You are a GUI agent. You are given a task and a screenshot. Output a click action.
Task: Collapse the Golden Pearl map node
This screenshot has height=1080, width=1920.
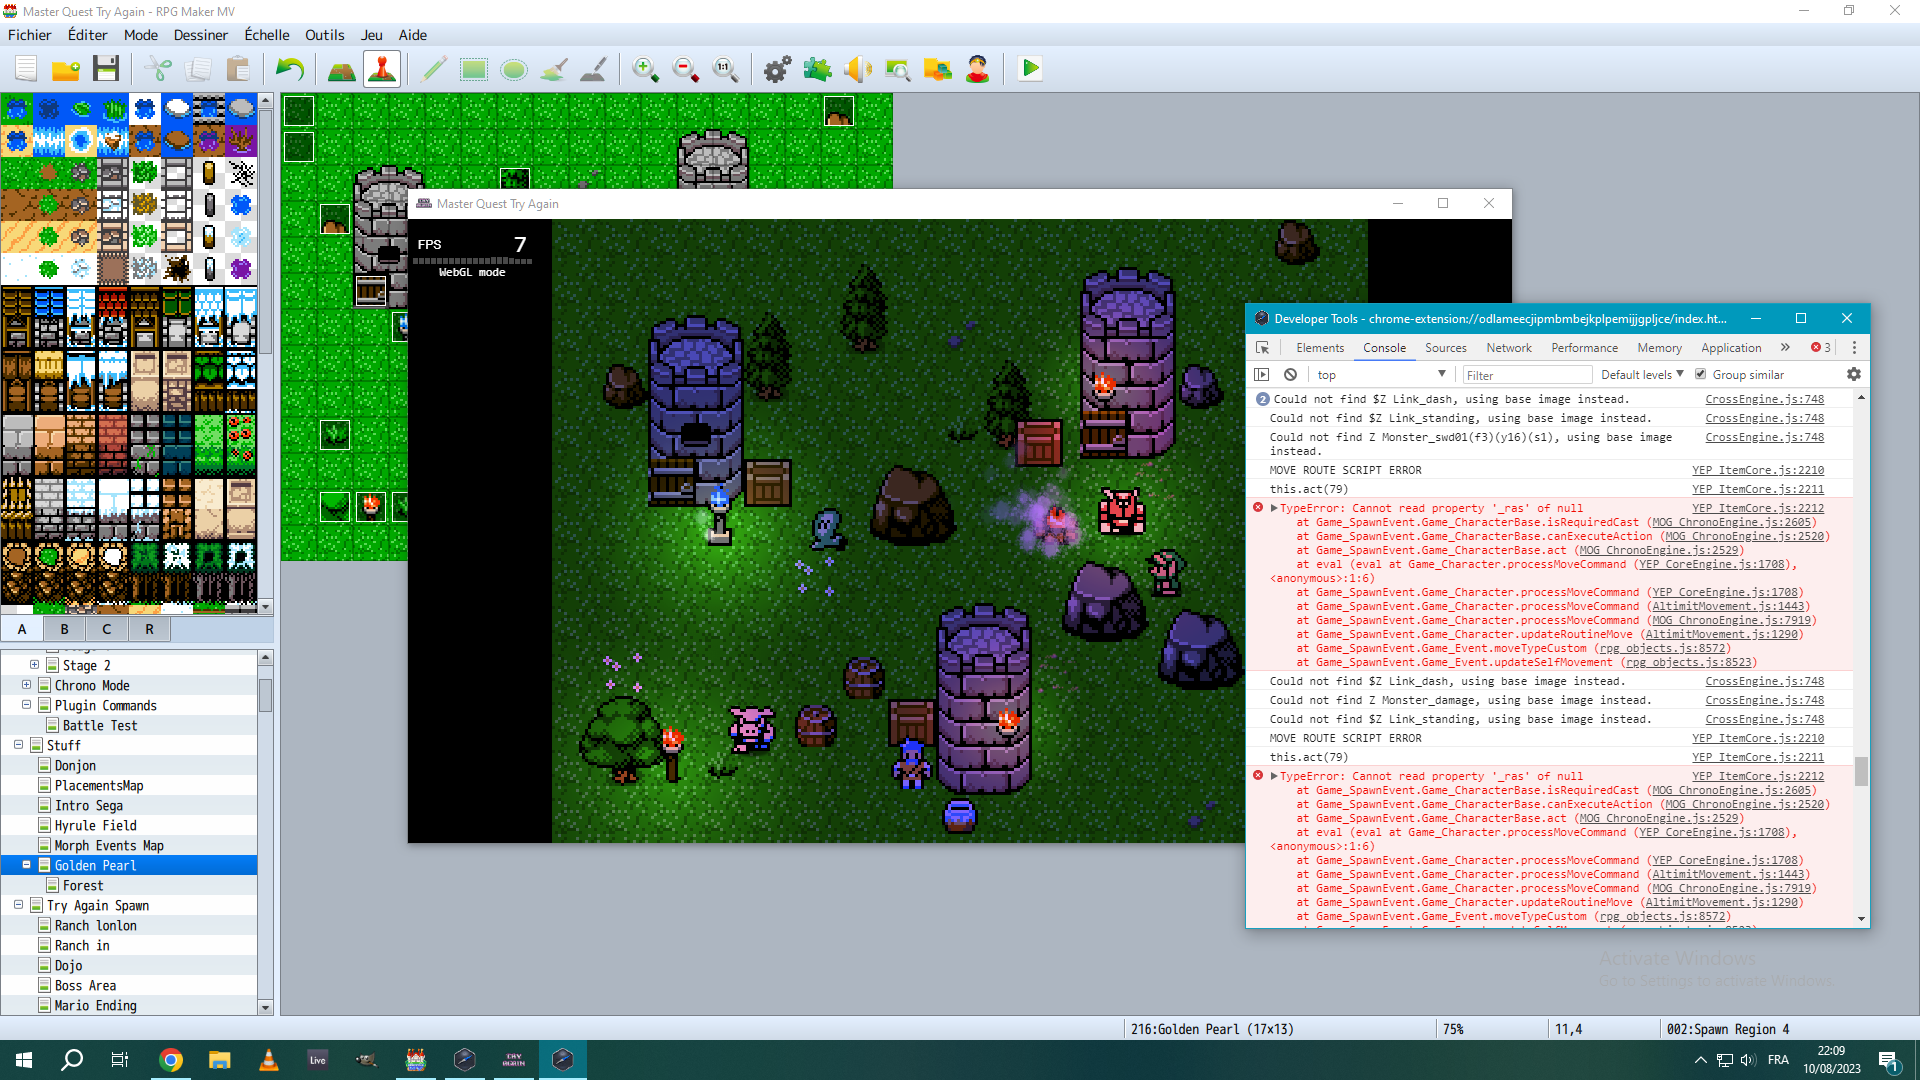pyautogui.click(x=26, y=865)
